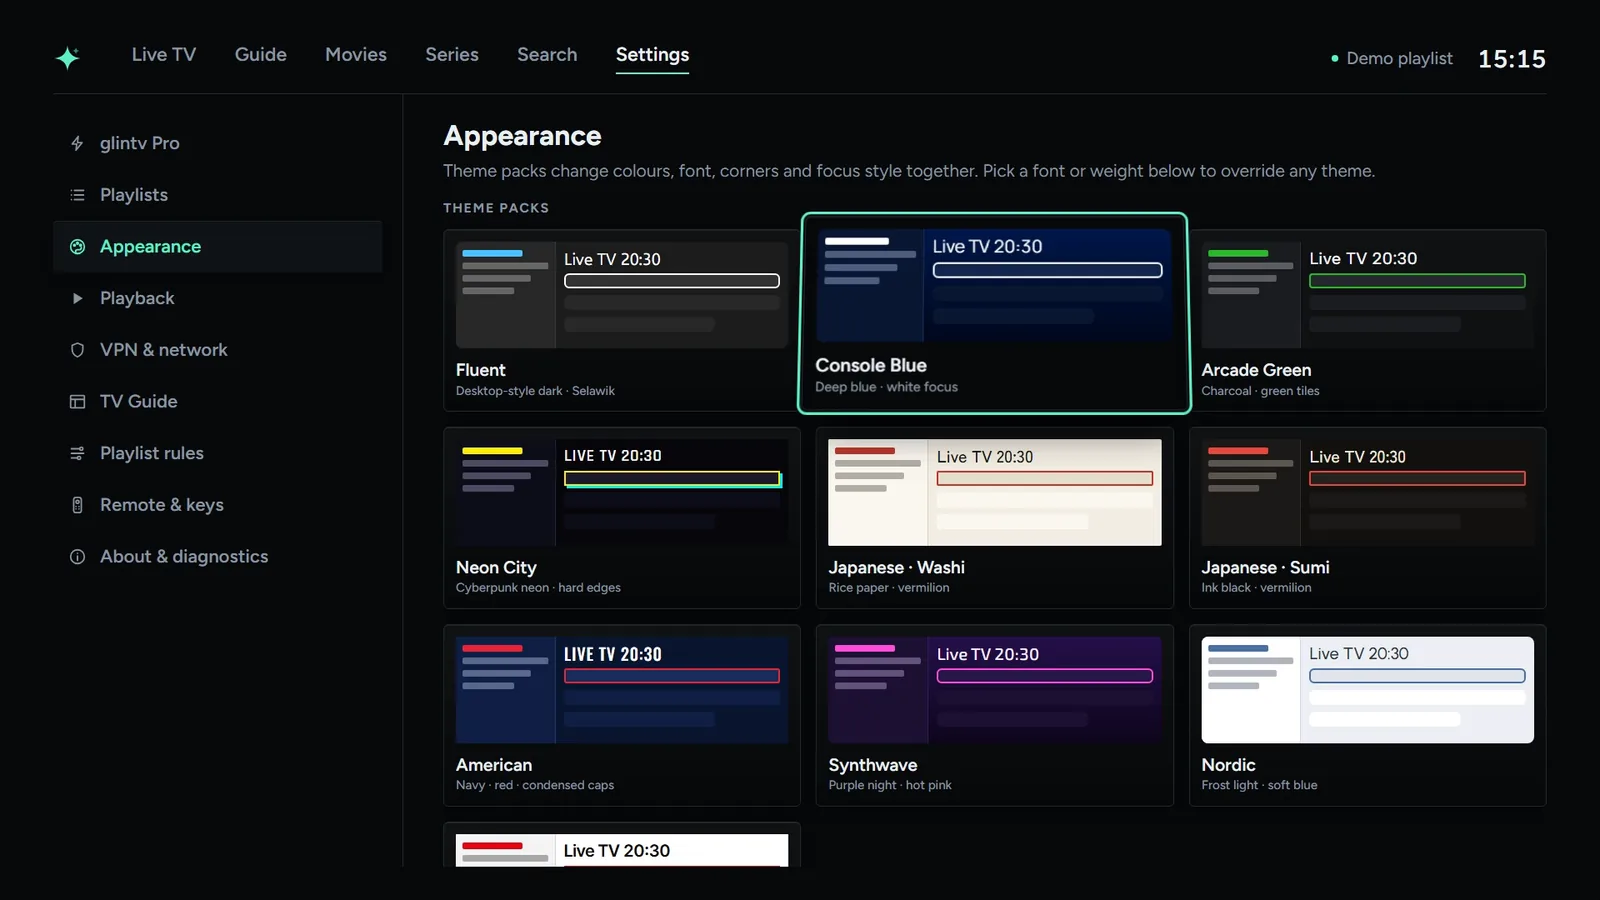Open VPN & network settings

217,350
